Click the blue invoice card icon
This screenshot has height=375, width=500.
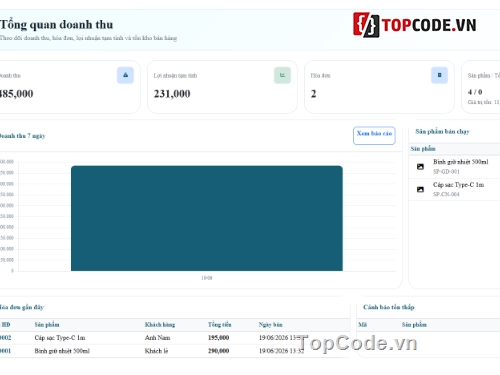coord(439,75)
